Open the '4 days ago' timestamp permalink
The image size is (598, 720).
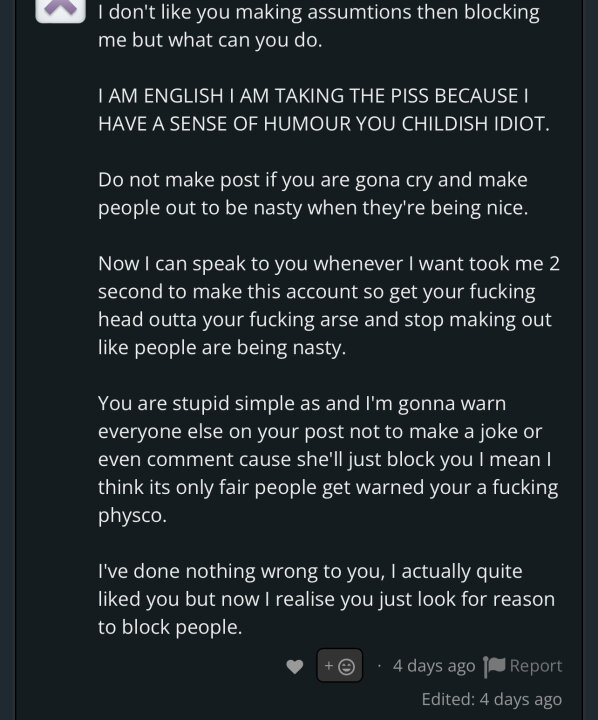coord(434,666)
